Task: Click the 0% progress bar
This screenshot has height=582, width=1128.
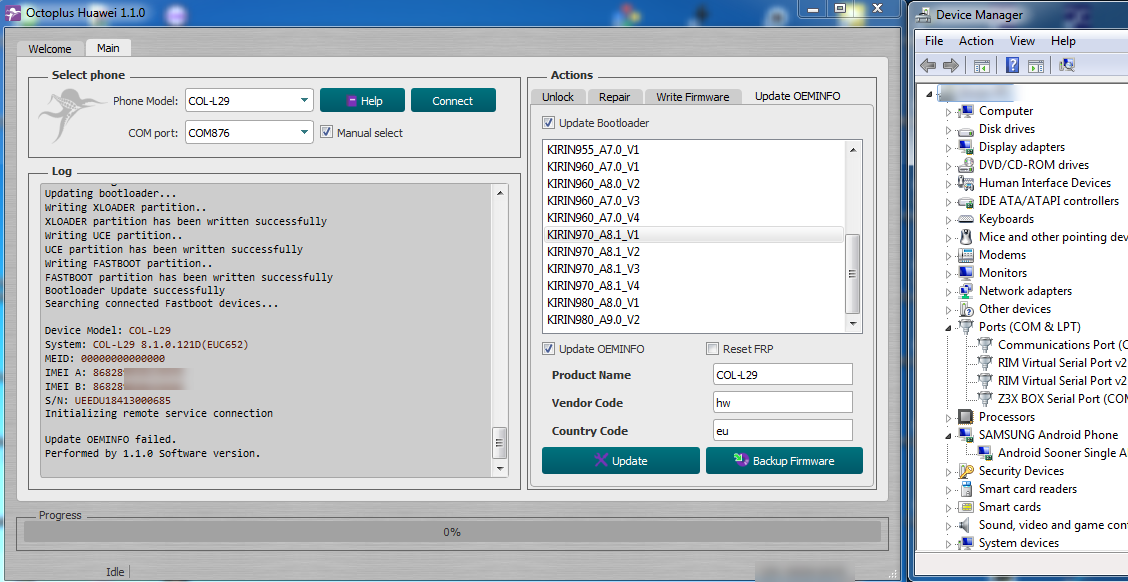Action: [452, 532]
